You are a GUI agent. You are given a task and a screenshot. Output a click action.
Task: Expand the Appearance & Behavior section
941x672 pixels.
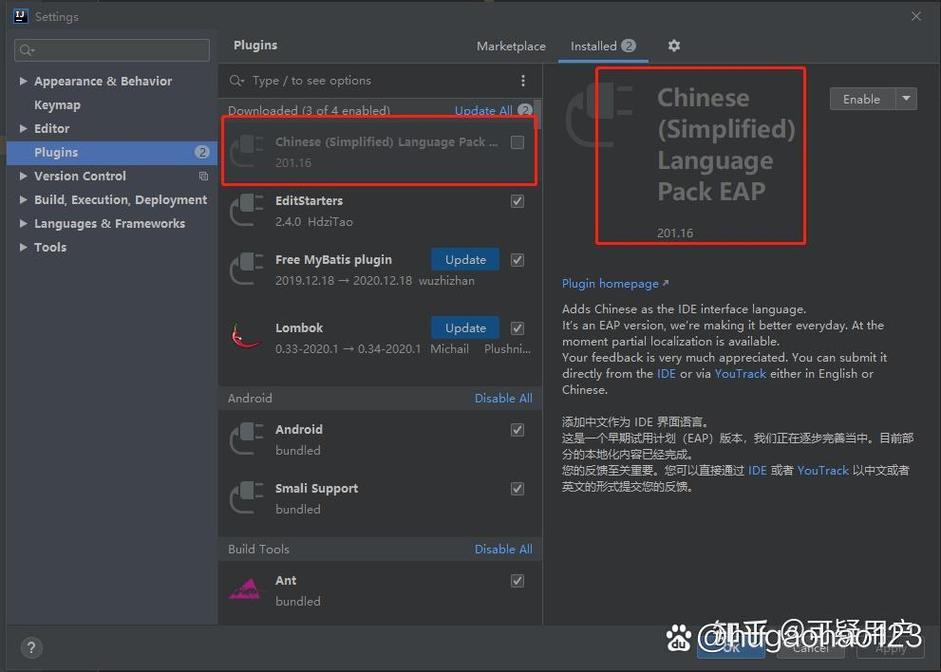click(x=22, y=81)
